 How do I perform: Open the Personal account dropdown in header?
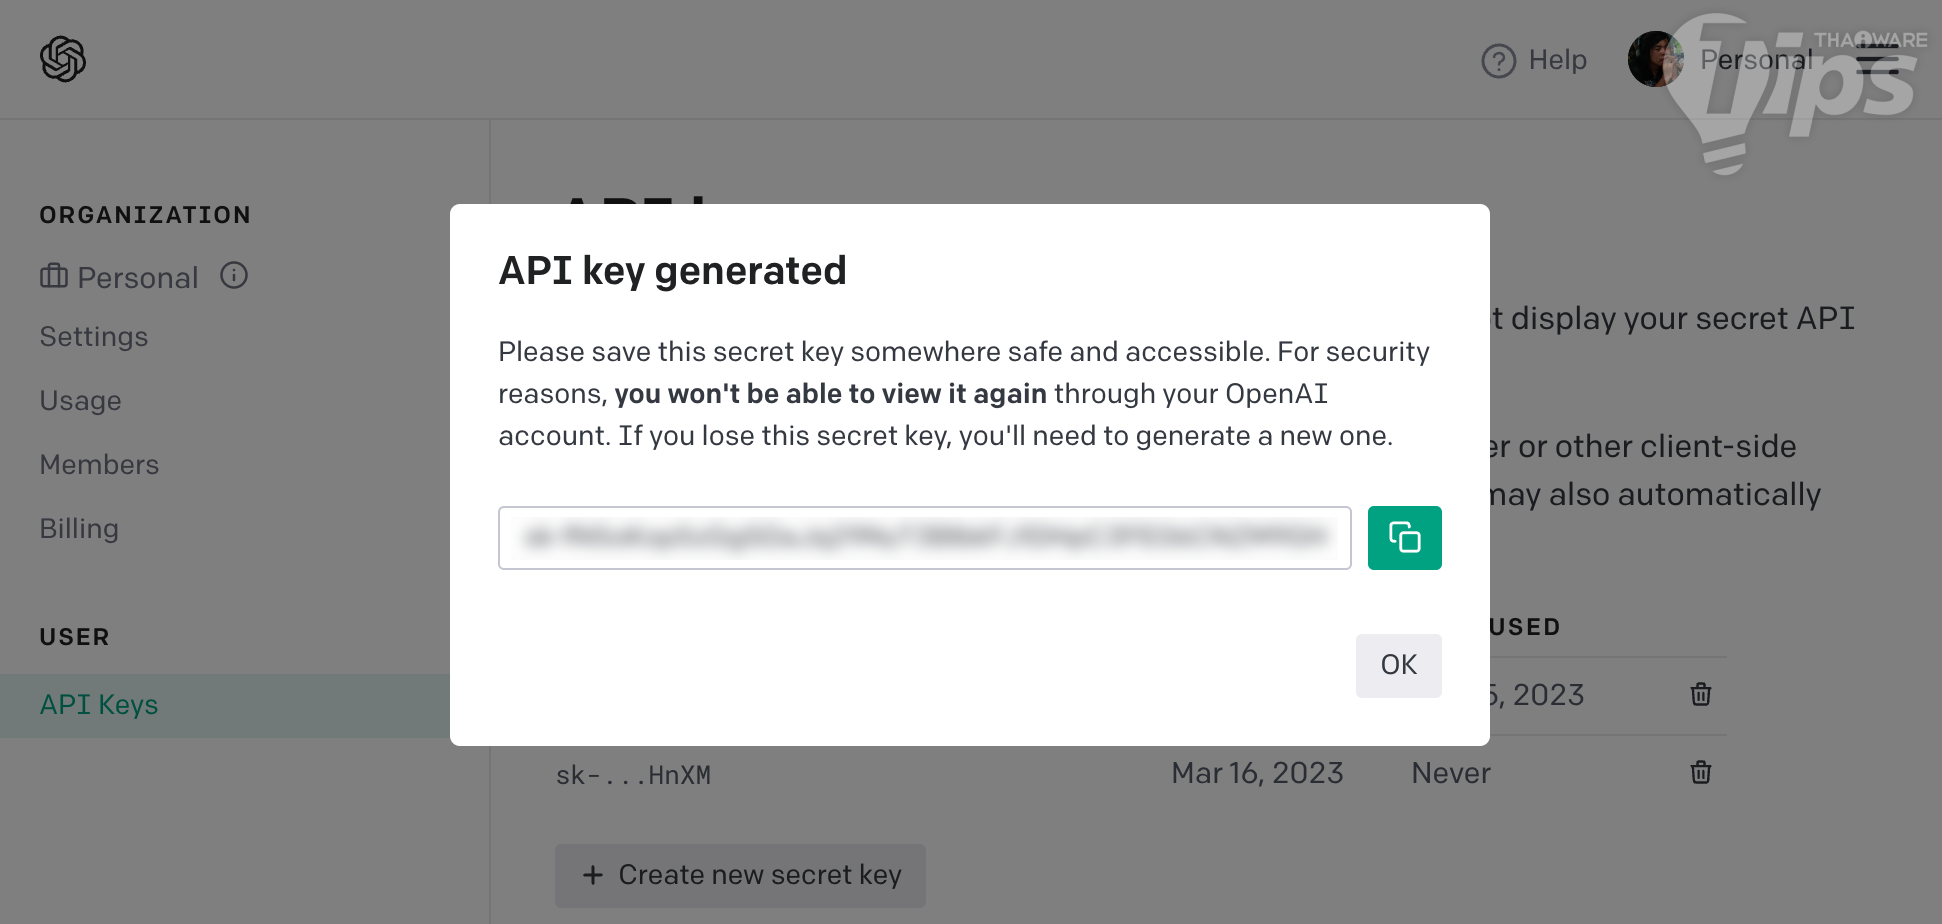pos(1756,60)
